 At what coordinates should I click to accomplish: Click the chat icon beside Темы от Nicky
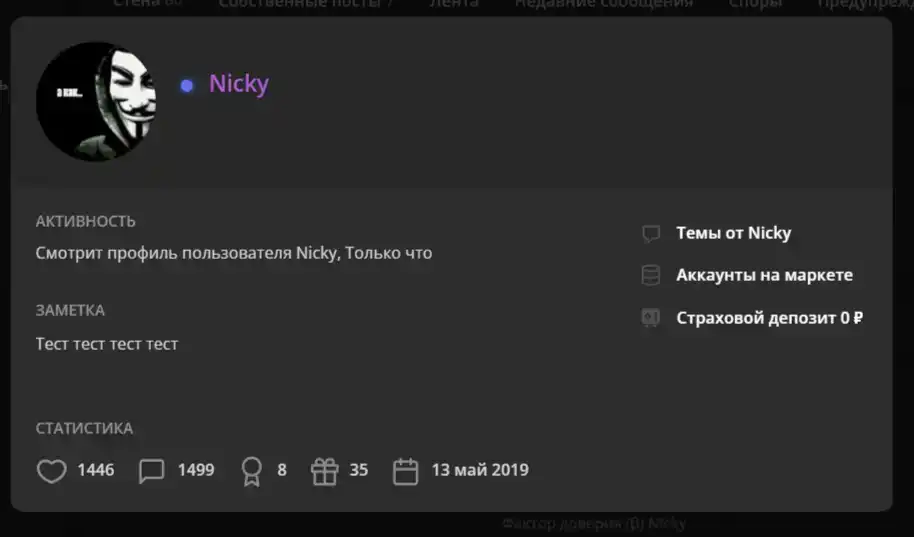coord(651,234)
